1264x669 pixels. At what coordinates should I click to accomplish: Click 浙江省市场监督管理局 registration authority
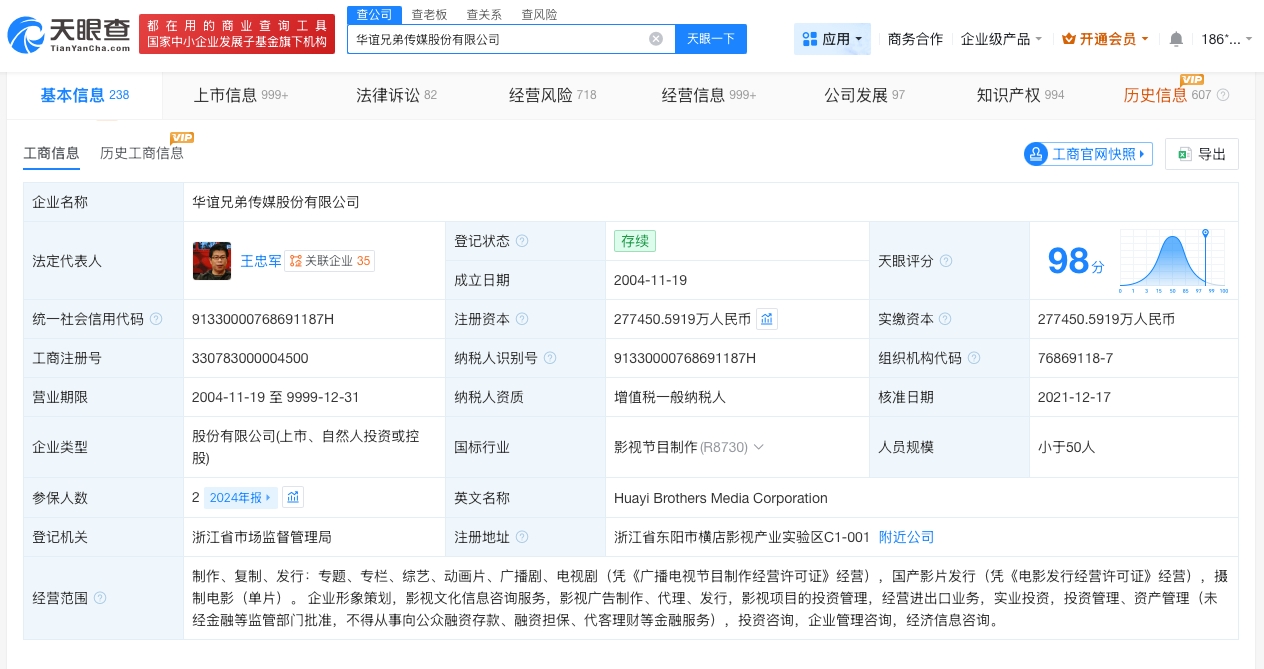(262, 537)
